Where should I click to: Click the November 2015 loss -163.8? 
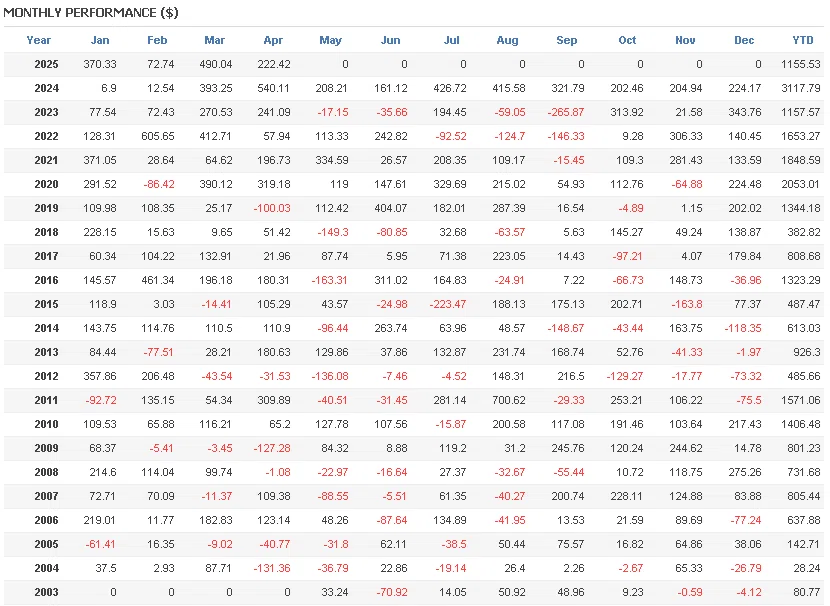(x=685, y=304)
